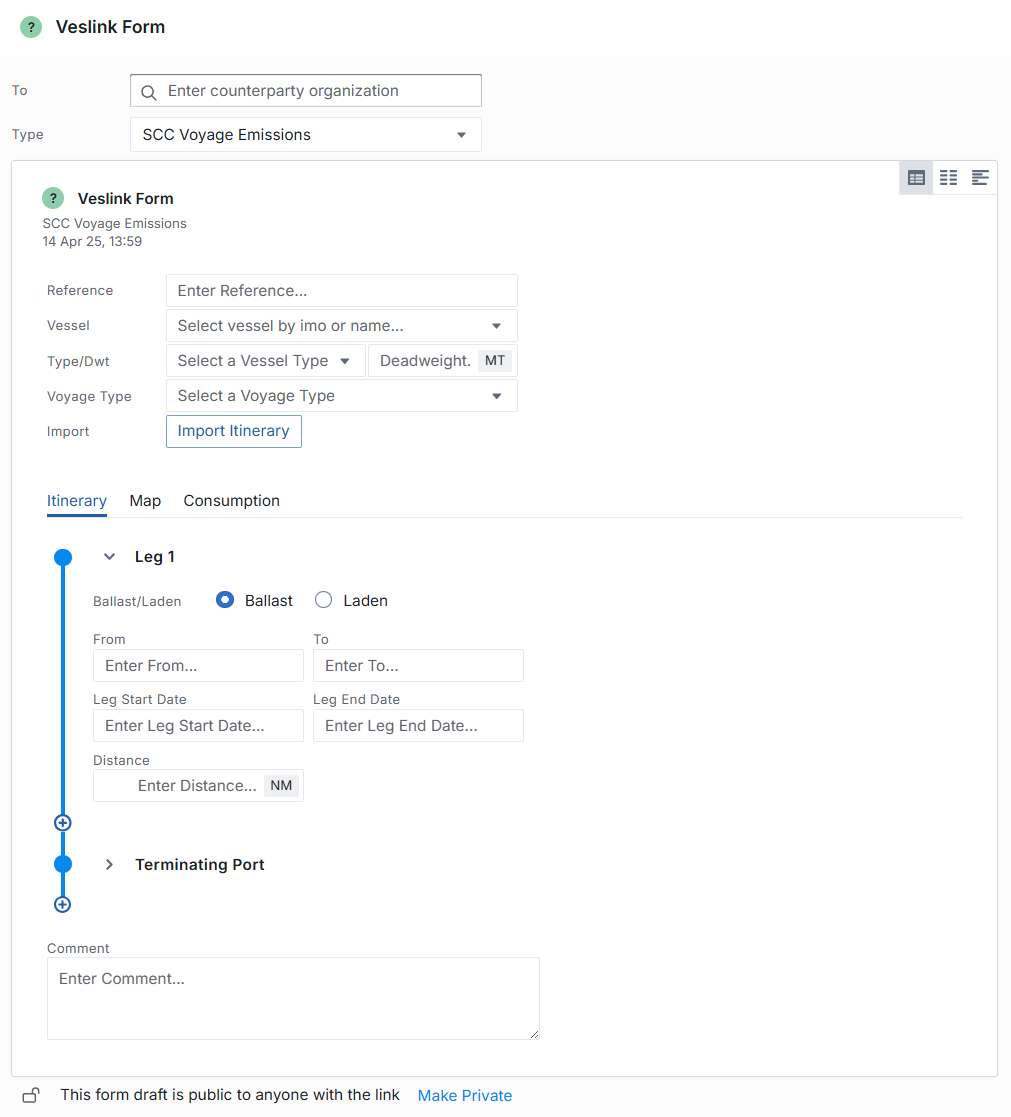1011x1117 pixels.
Task: Click the unlocked padlock icon at the bottom
Action: [31, 1095]
